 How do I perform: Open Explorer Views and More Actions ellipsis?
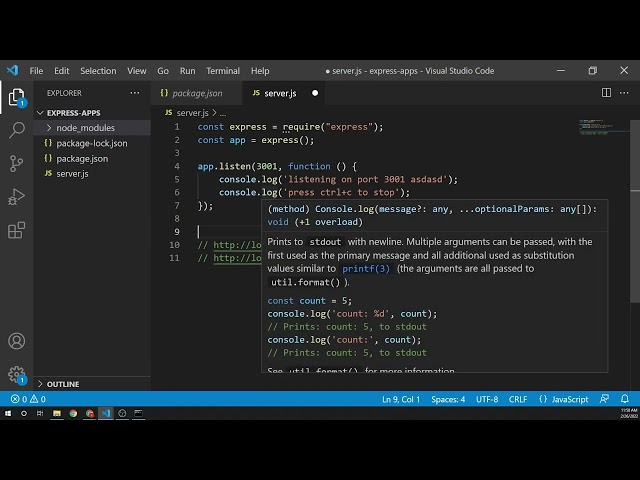(135, 93)
